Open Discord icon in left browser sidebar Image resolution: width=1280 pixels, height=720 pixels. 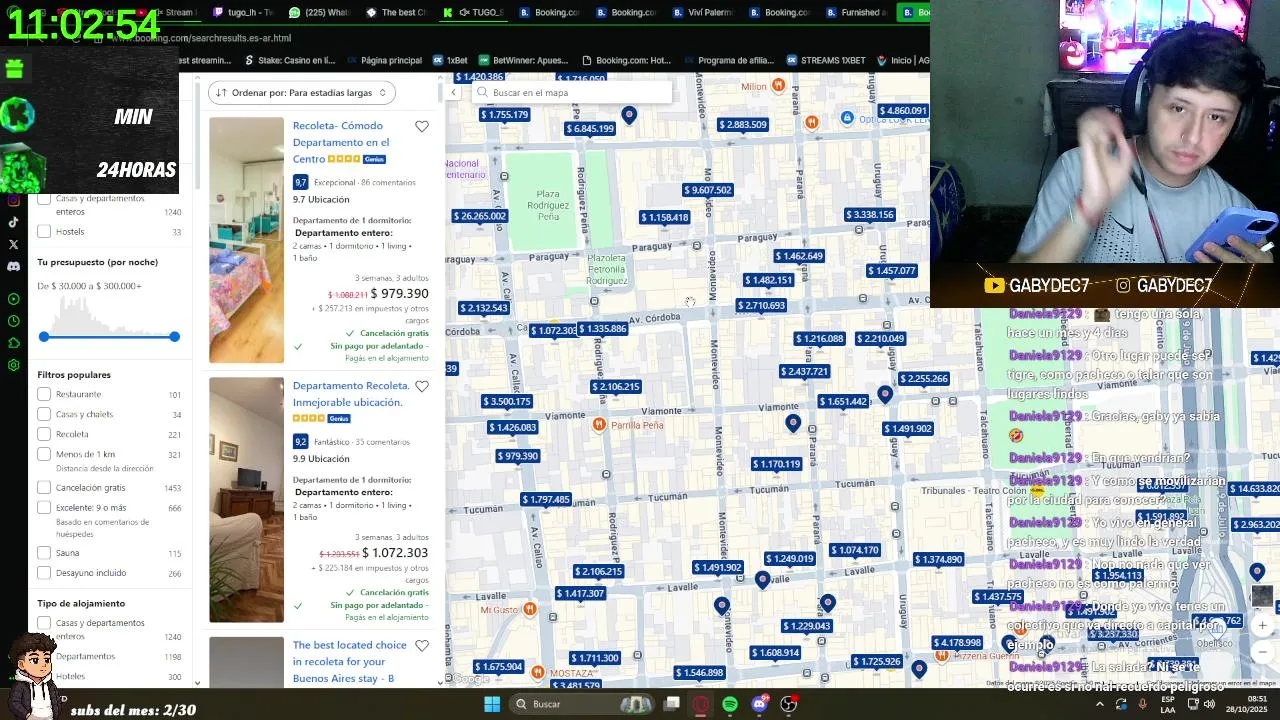click(13, 267)
